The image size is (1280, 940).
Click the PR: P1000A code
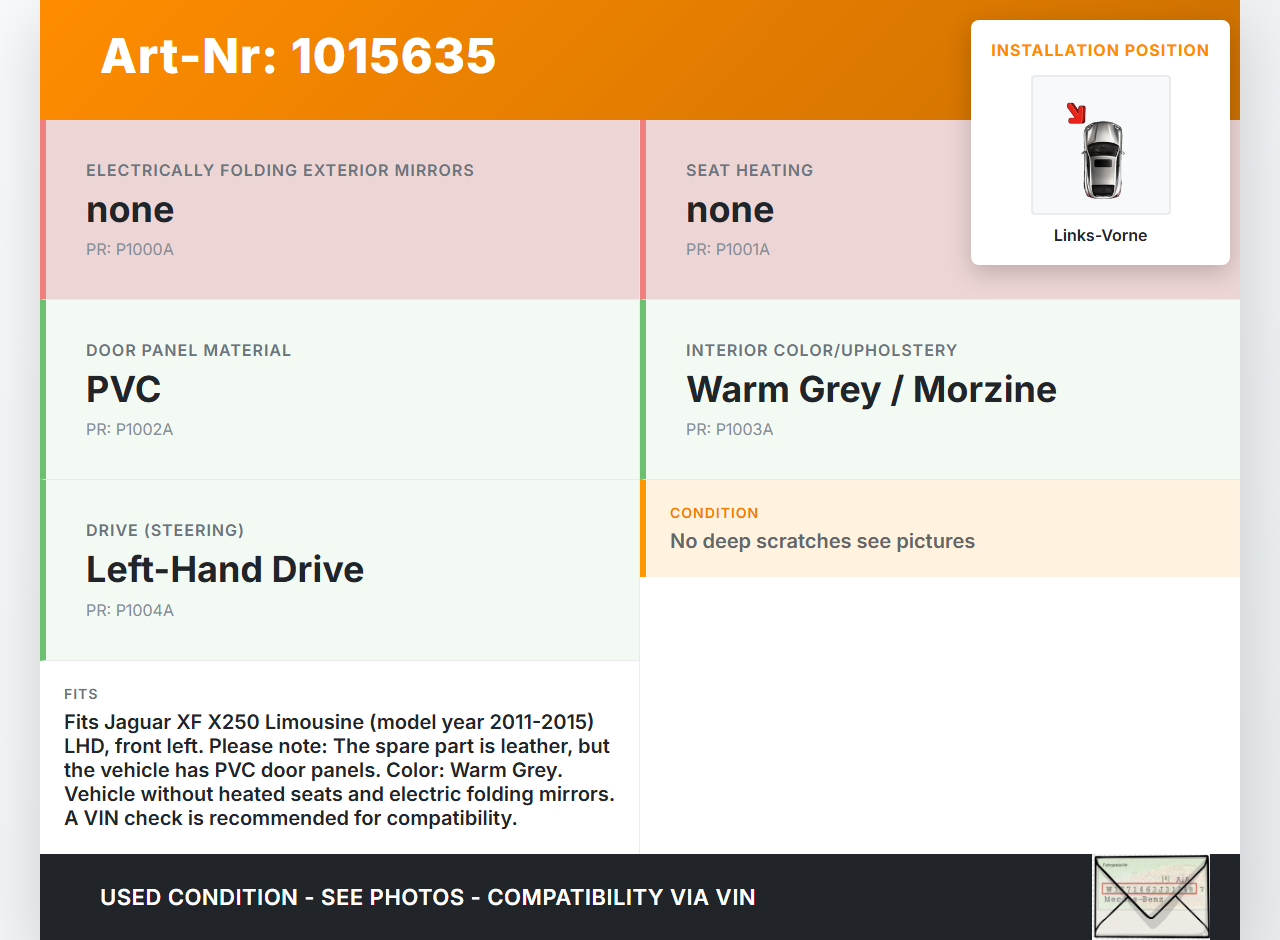pos(130,249)
